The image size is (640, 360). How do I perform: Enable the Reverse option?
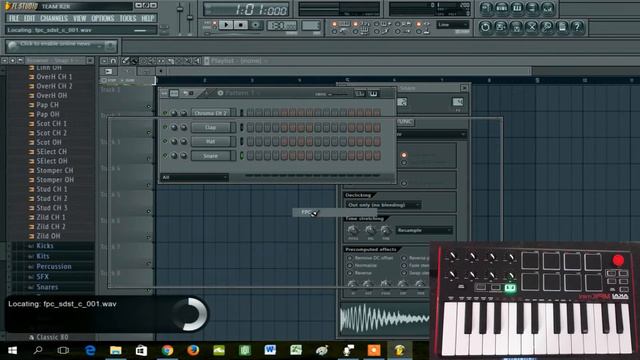pyautogui.click(x=350, y=273)
